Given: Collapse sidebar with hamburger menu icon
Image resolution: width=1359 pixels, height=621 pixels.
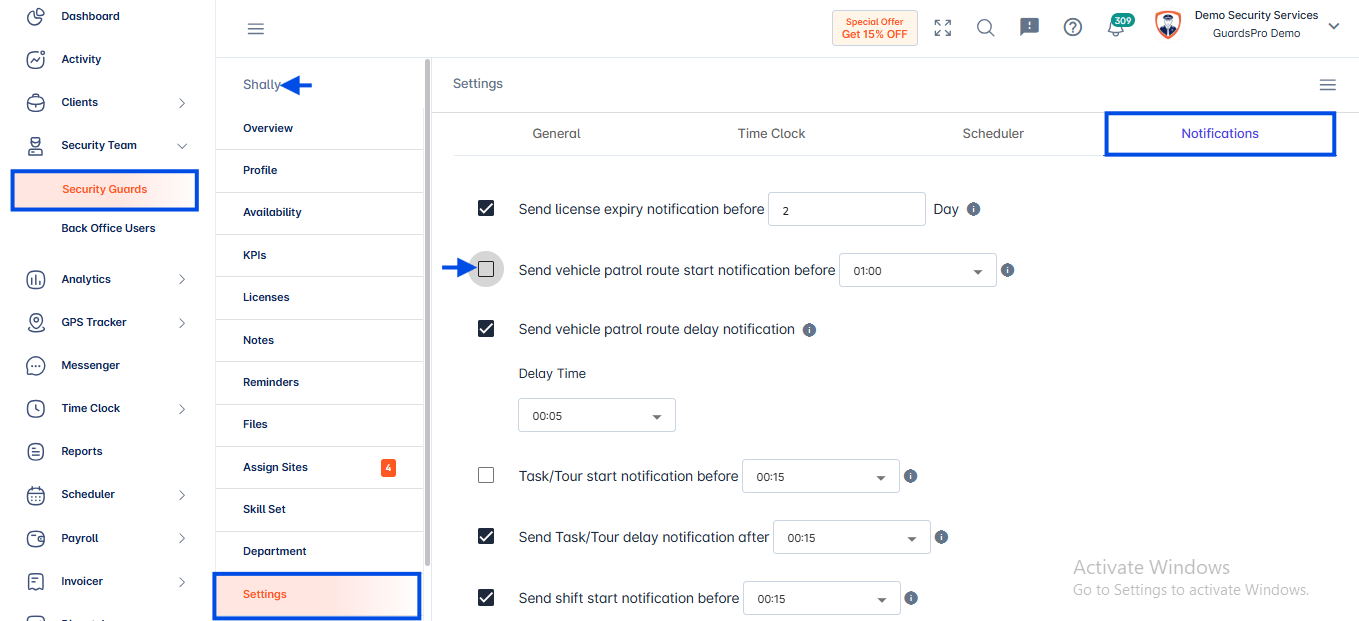Looking at the screenshot, I should point(256,29).
